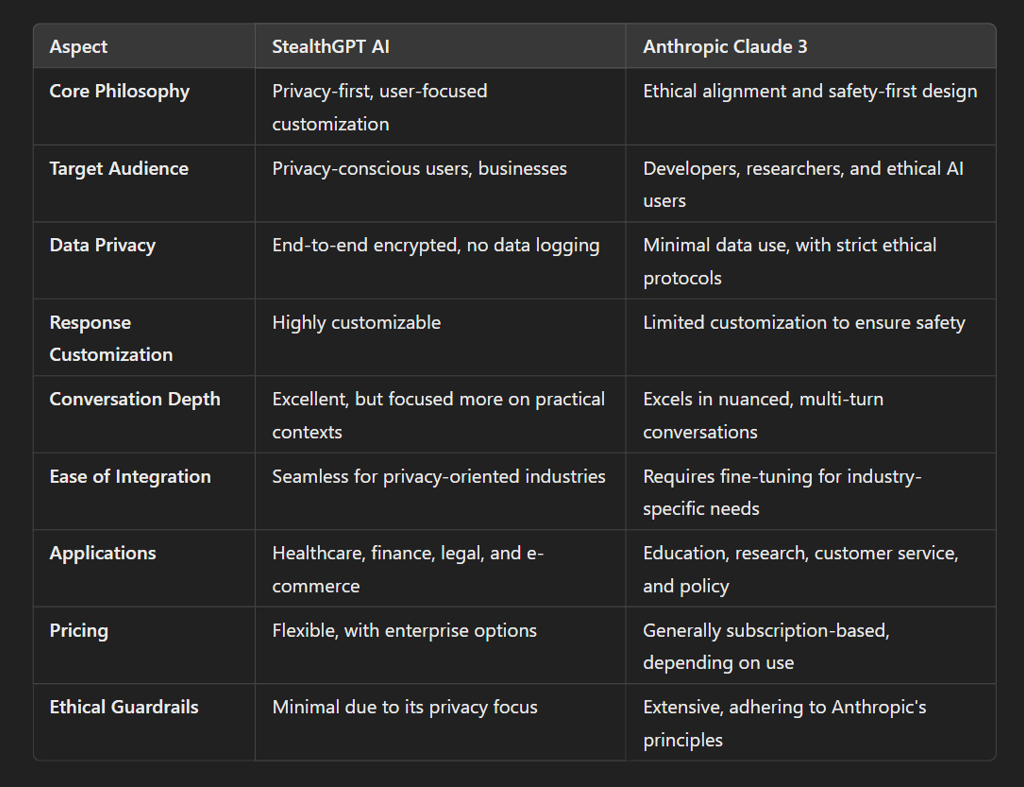Image resolution: width=1024 pixels, height=787 pixels.
Task: Select the 'Data Privacy' row label
Action: 103,246
